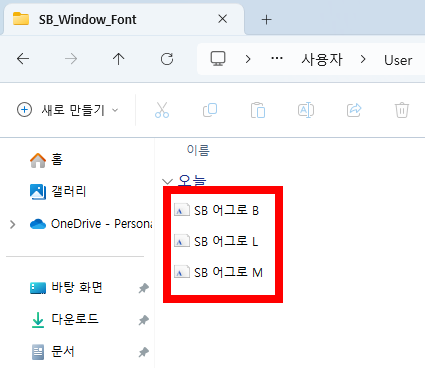
Task: Sort by the 이름 column header
Action: tap(198, 150)
